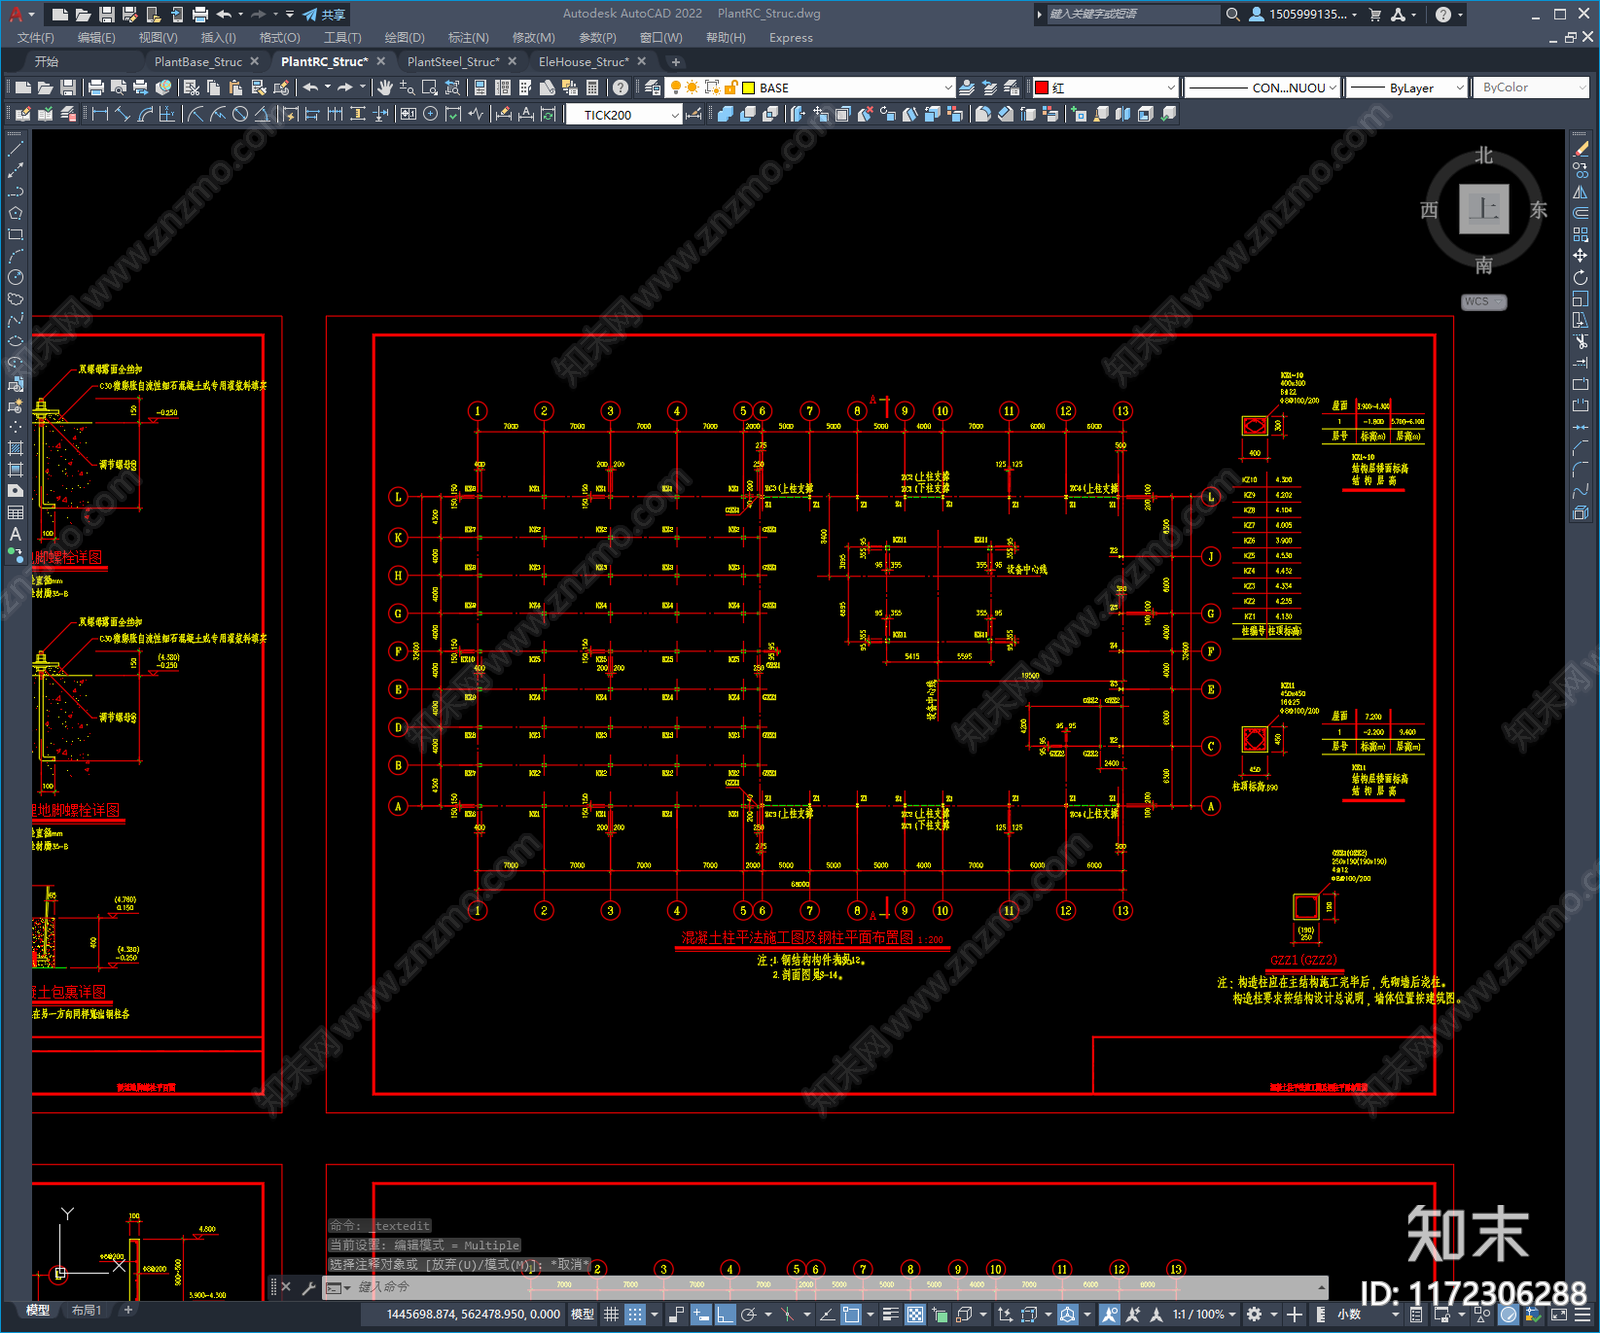Switch to the PlantBase_Struc drawing tab
This screenshot has height=1333, width=1600.
(198, 62)
